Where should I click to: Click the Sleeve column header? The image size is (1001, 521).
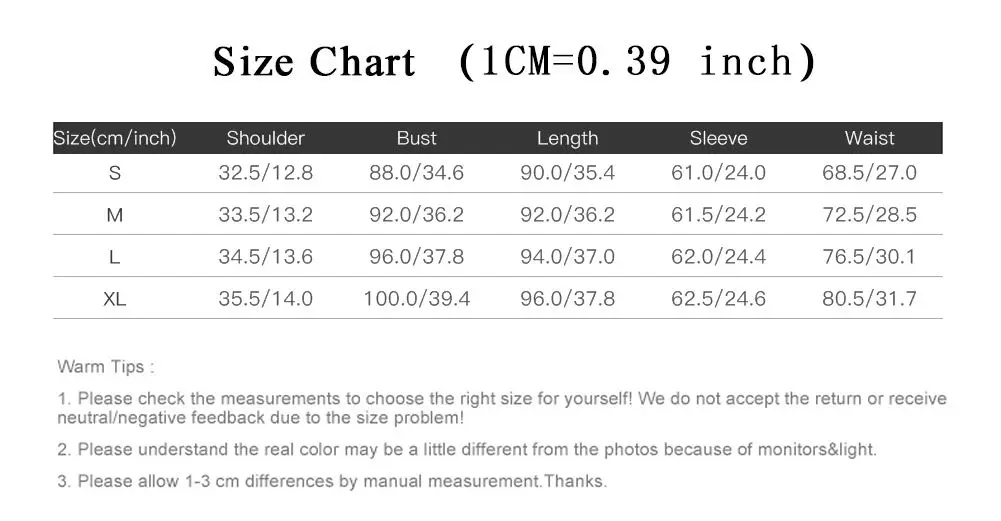pos(718,139)
